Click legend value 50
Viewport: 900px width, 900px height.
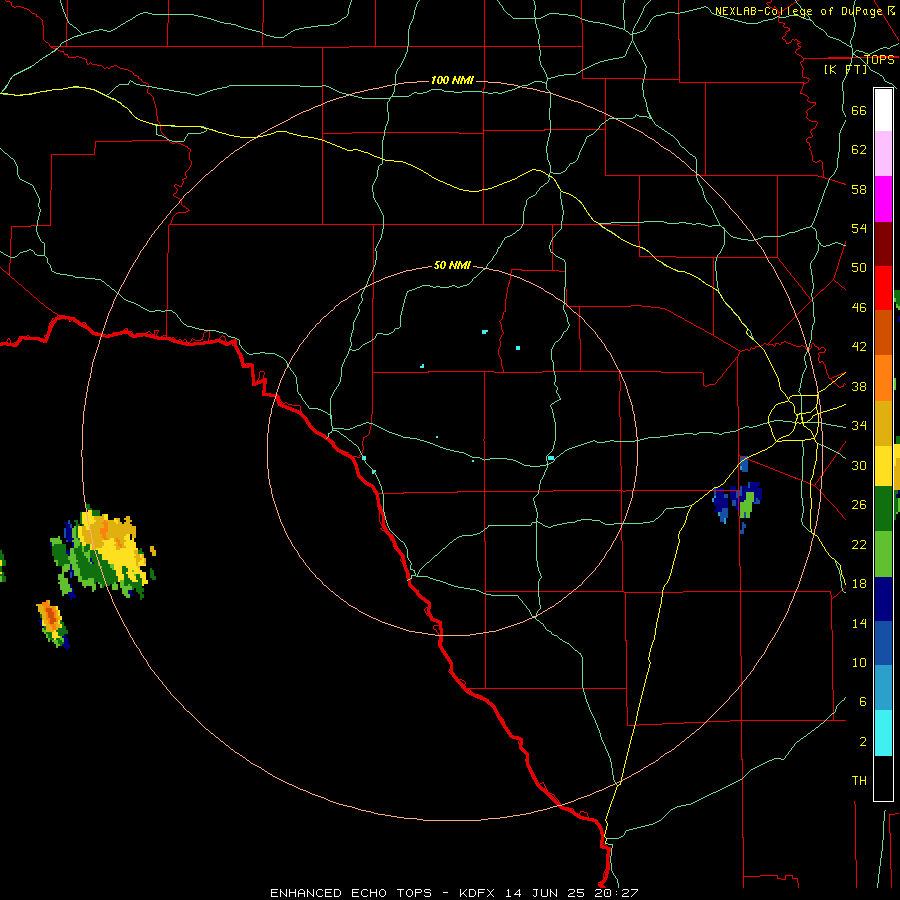pos(859,268)
